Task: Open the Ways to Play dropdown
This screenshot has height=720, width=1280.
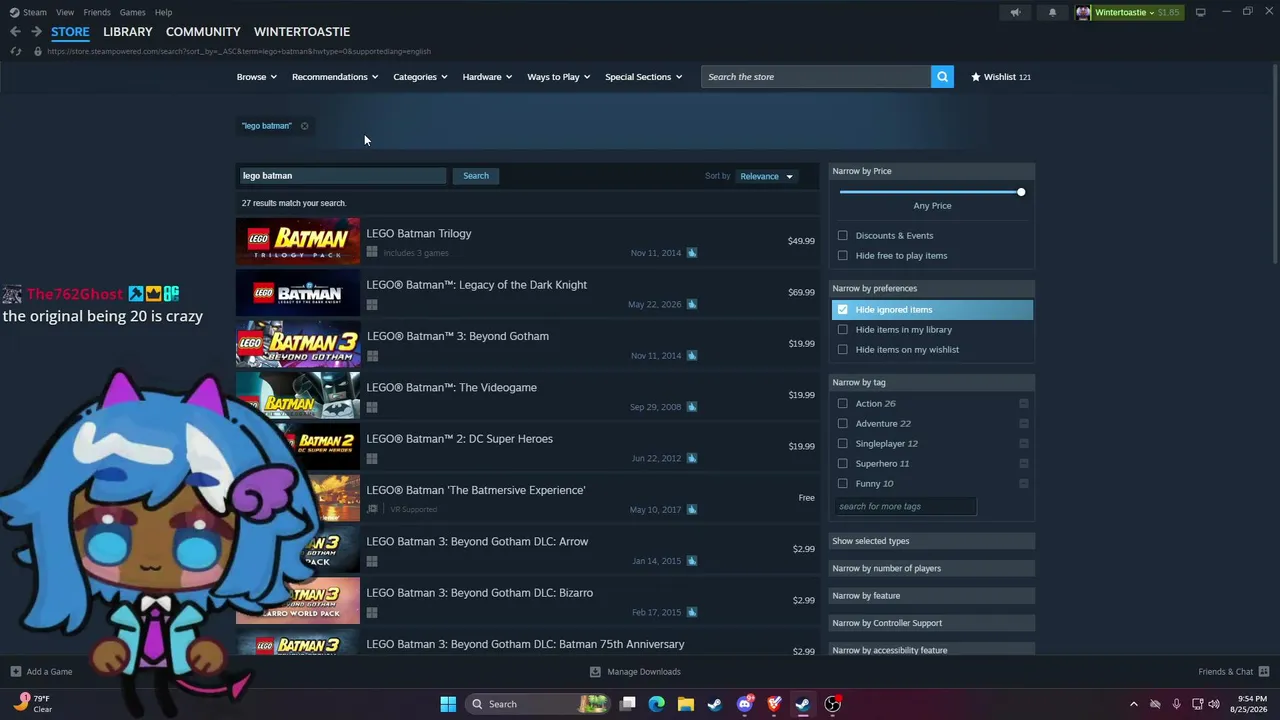Action: (559, 77)
